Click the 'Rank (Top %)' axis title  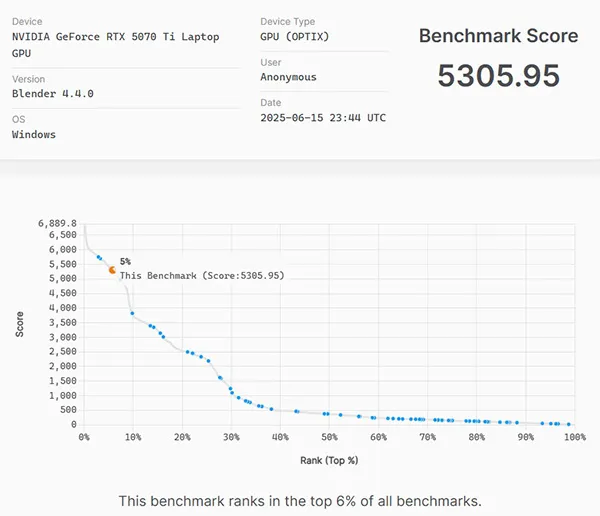click(x=329, y=460)
